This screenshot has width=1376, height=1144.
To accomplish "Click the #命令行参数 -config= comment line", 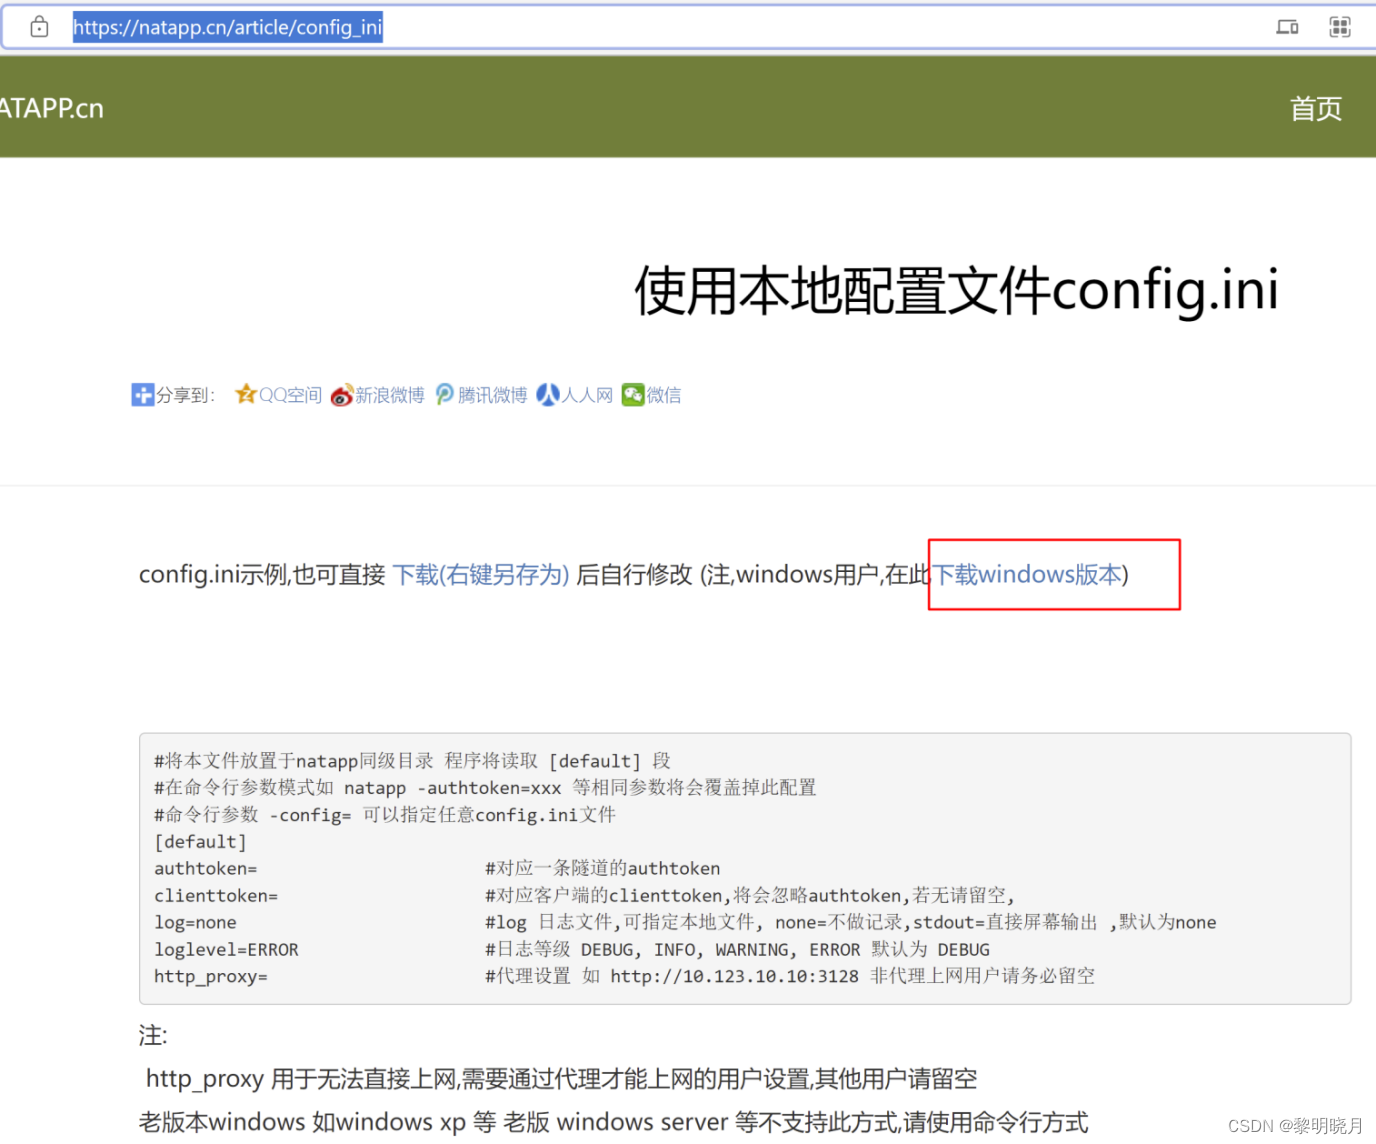I will tap(385, 815).
